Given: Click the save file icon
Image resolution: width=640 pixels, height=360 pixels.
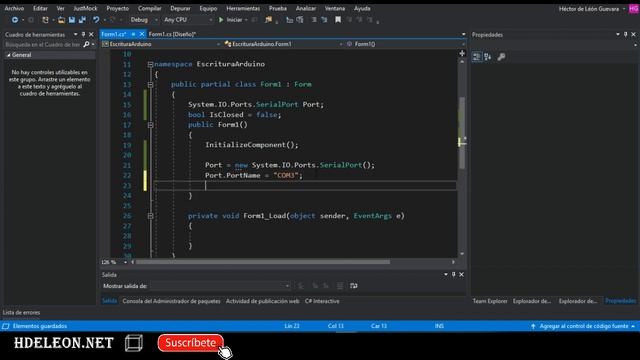Looking at the screenshot, I should [72, 20].
